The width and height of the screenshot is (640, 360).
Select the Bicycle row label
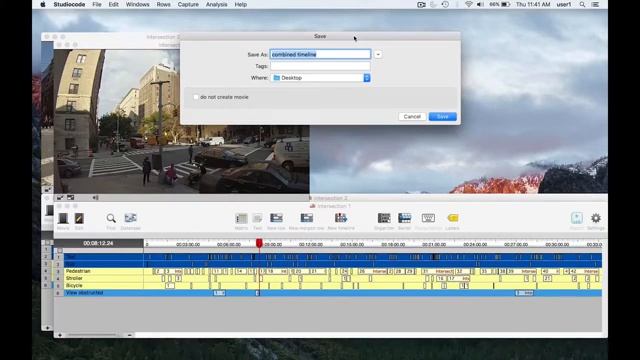(x=74, y=285)
